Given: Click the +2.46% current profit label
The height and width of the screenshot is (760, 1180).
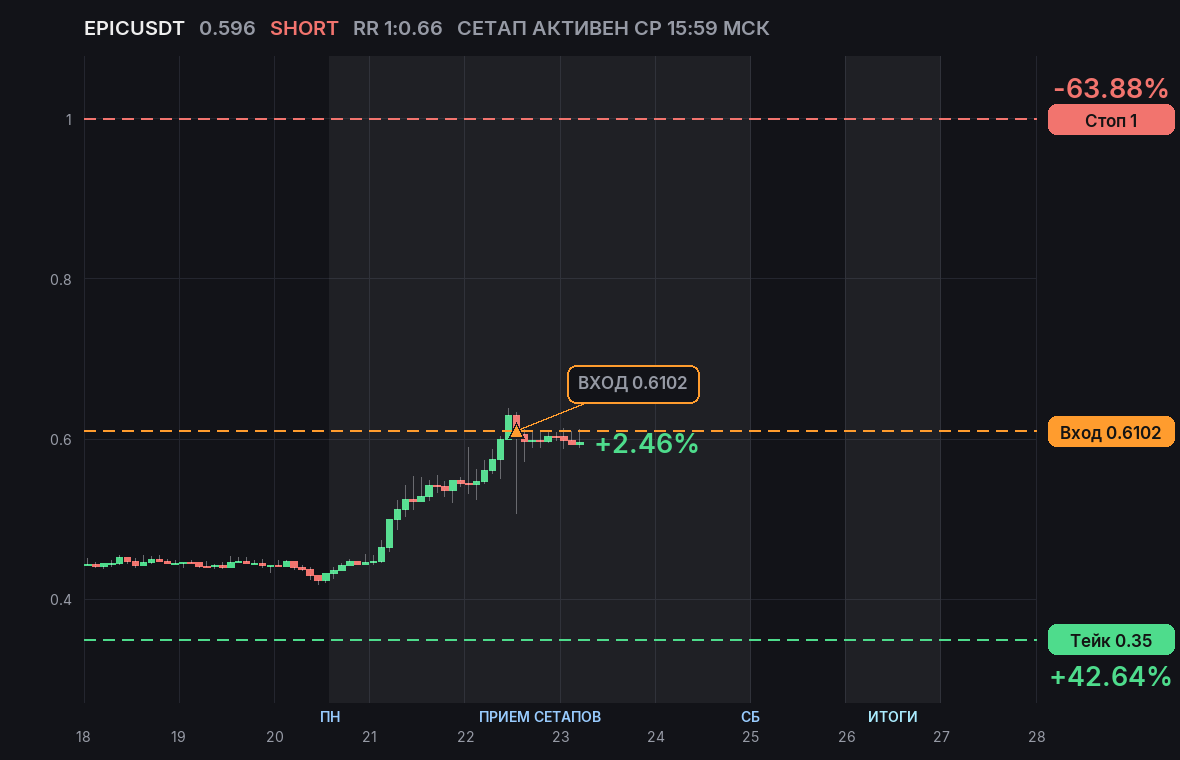Looking at the screenshot, I should tap(646, 443).
